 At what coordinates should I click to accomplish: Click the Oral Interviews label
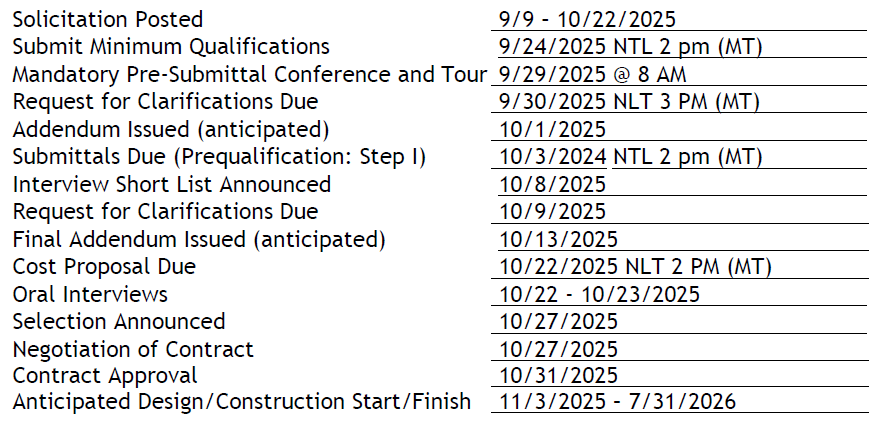coord(90,294)
